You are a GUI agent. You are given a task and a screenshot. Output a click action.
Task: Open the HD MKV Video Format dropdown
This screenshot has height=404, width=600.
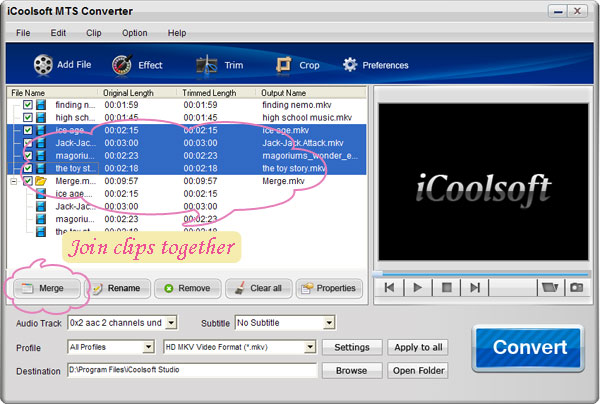coord(310,347)
